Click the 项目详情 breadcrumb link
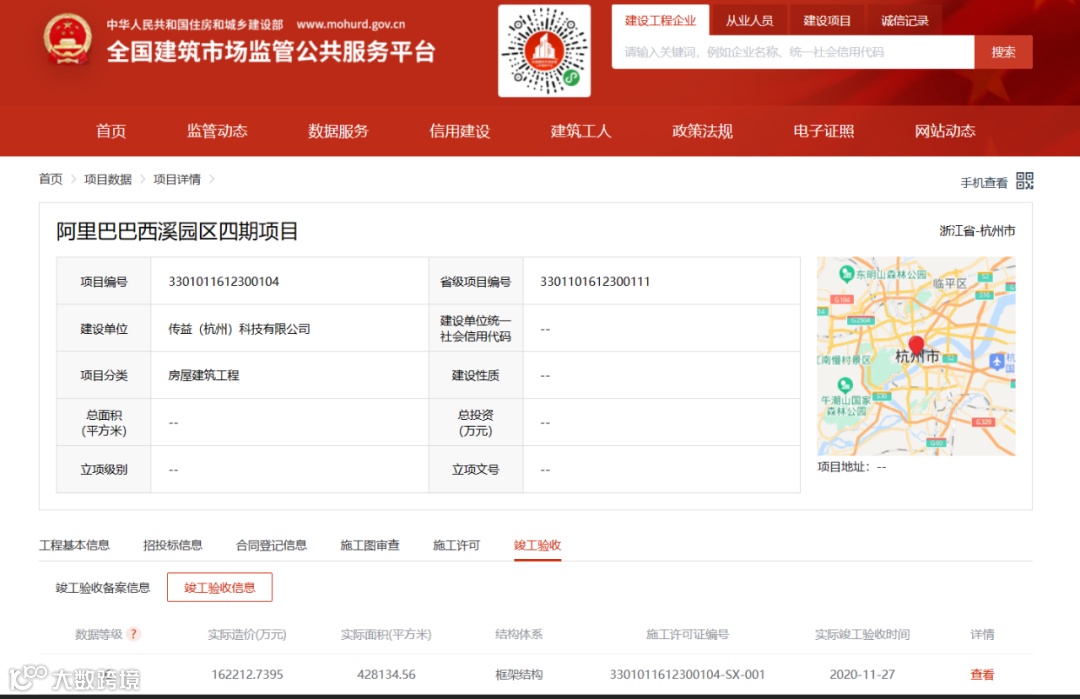 [176, 179]
